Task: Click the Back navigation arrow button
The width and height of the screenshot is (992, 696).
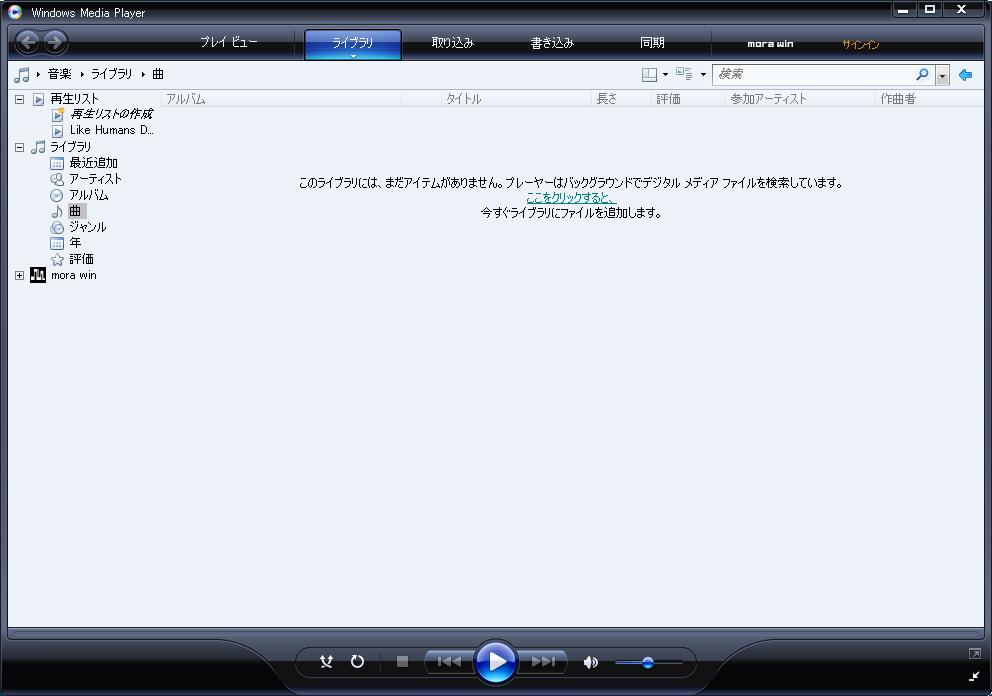Action: pos(28,42)
